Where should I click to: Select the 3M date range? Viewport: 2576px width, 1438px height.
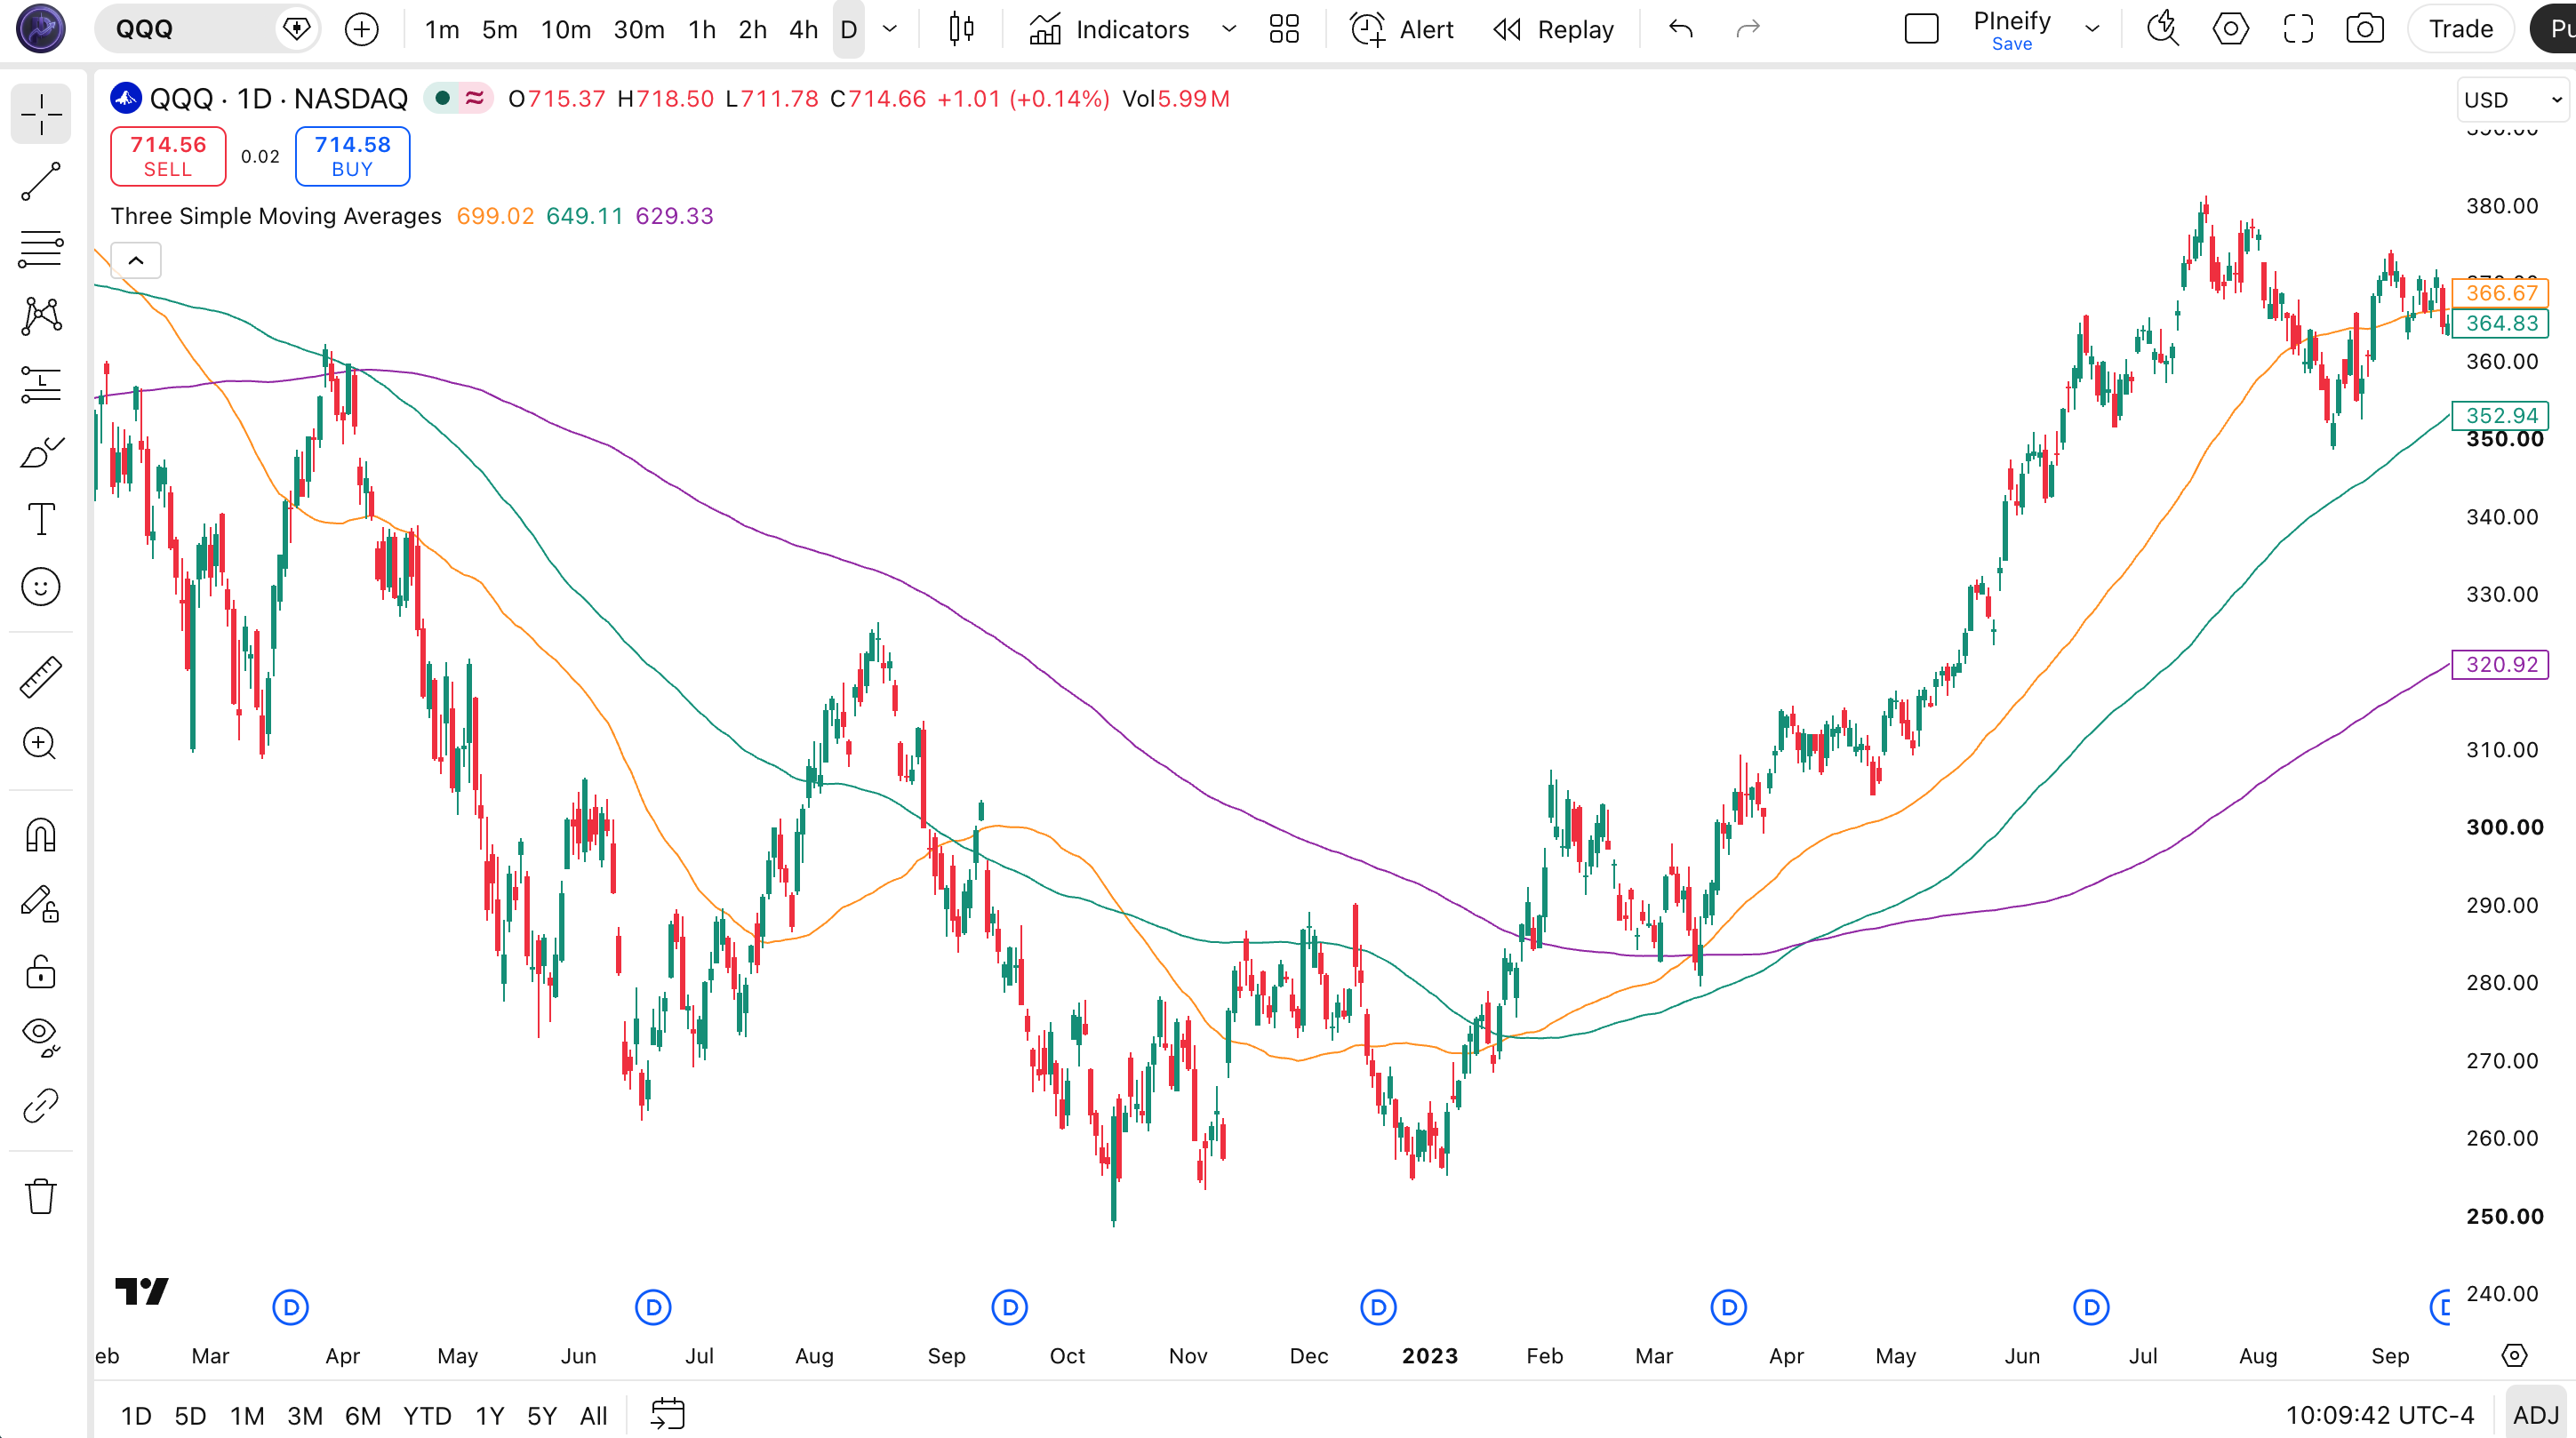(x=305, y=1416)
